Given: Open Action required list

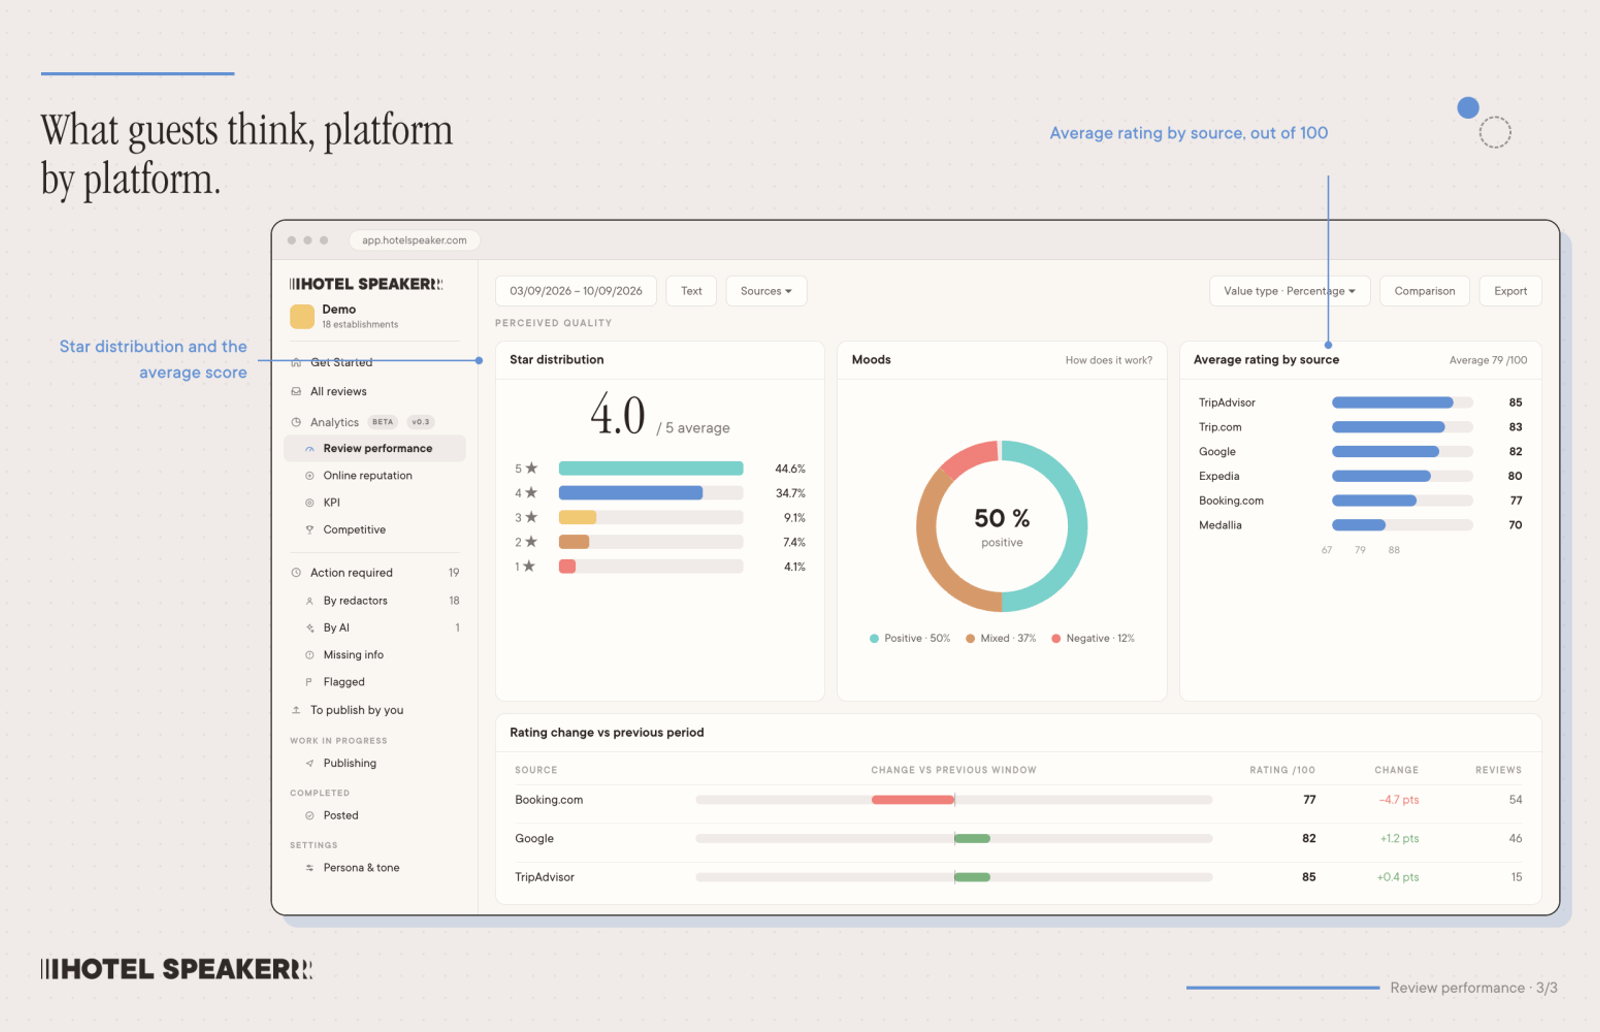Looking at the screenshot, I should click(375, 573).
